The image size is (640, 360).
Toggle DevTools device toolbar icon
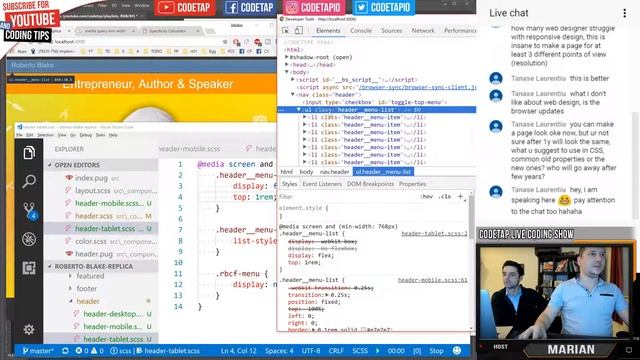point(299,31)
